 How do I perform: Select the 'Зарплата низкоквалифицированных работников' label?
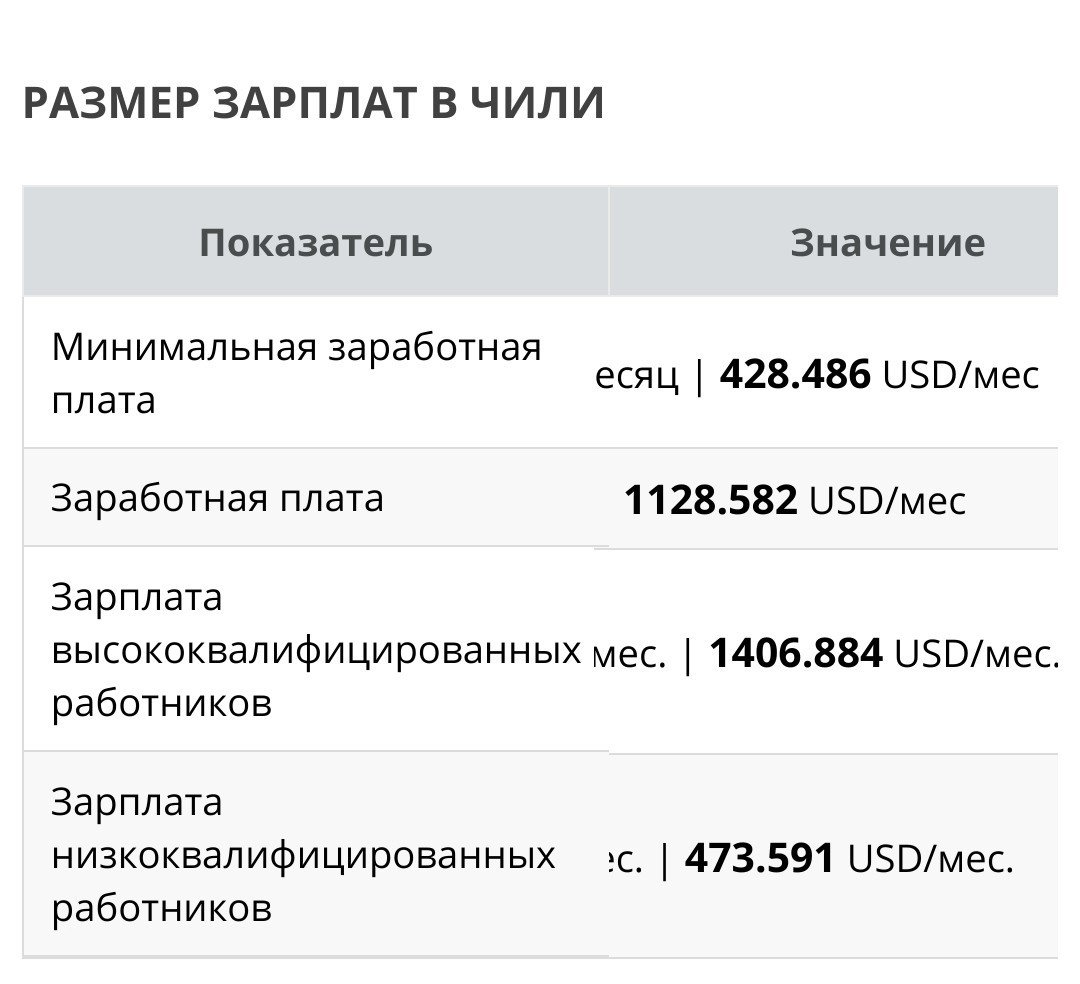click(303, 855)
